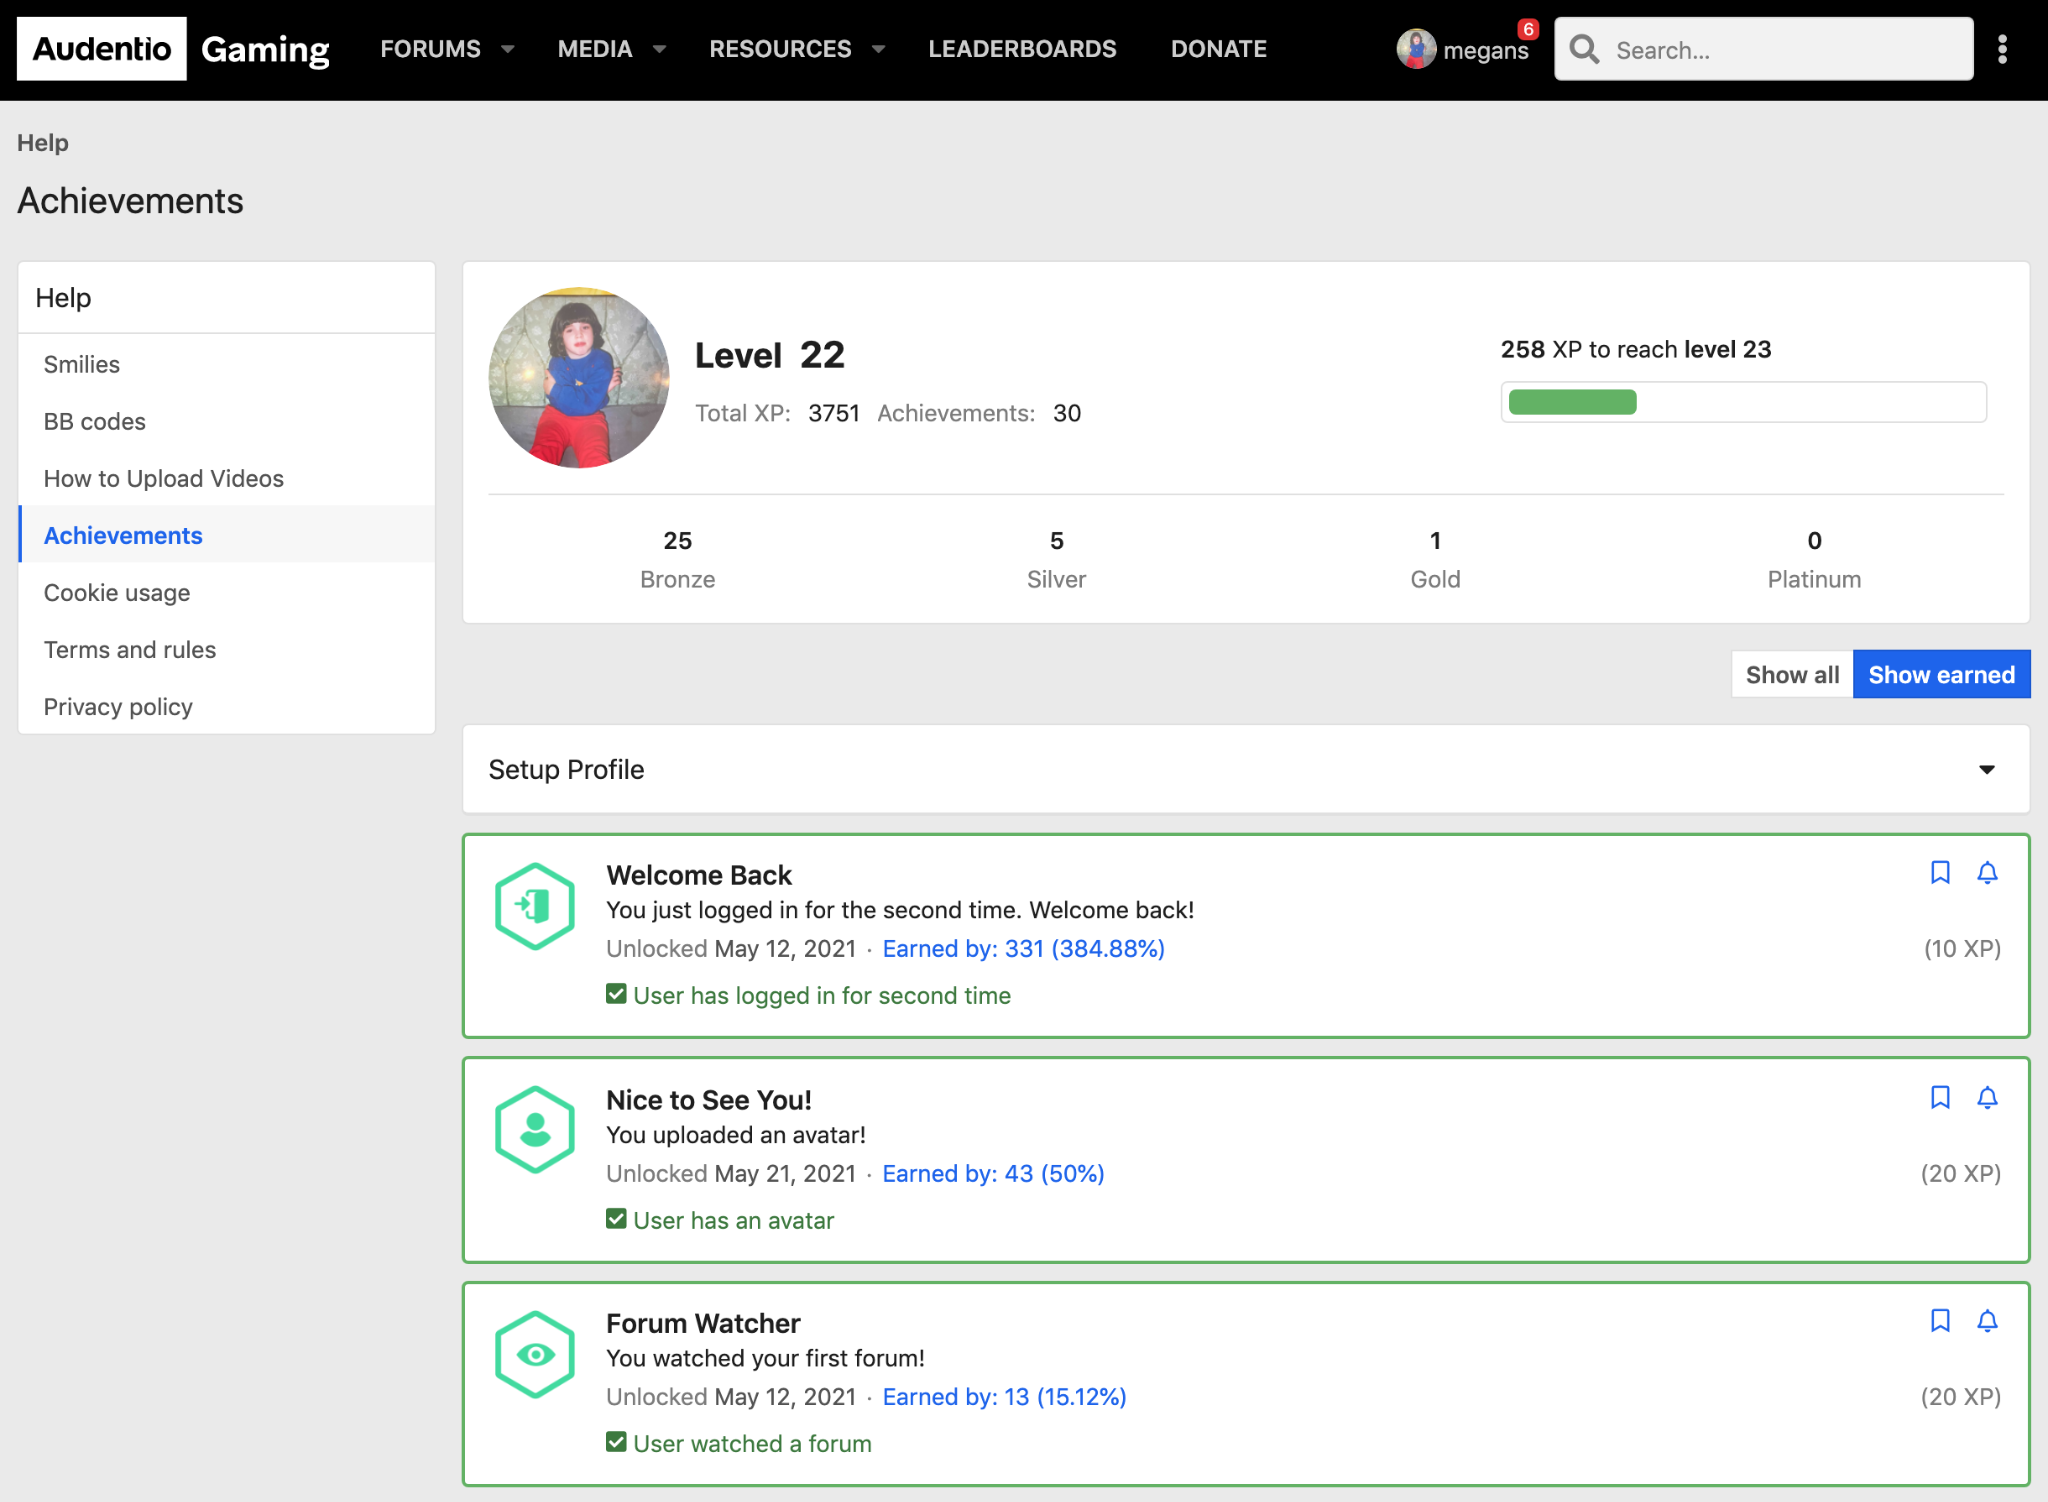Click the large profile avatar photo

pos(579,378)
